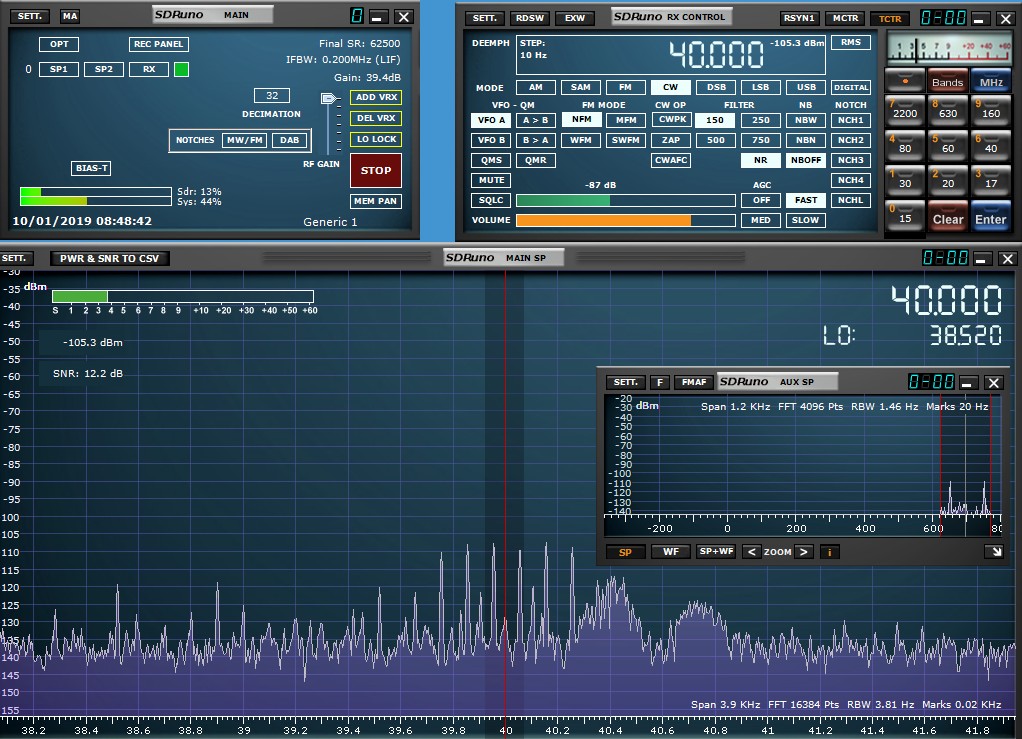Open SETT. in RX CONTROL window
The image size is (1022, 739).
[x=484, y=18]
